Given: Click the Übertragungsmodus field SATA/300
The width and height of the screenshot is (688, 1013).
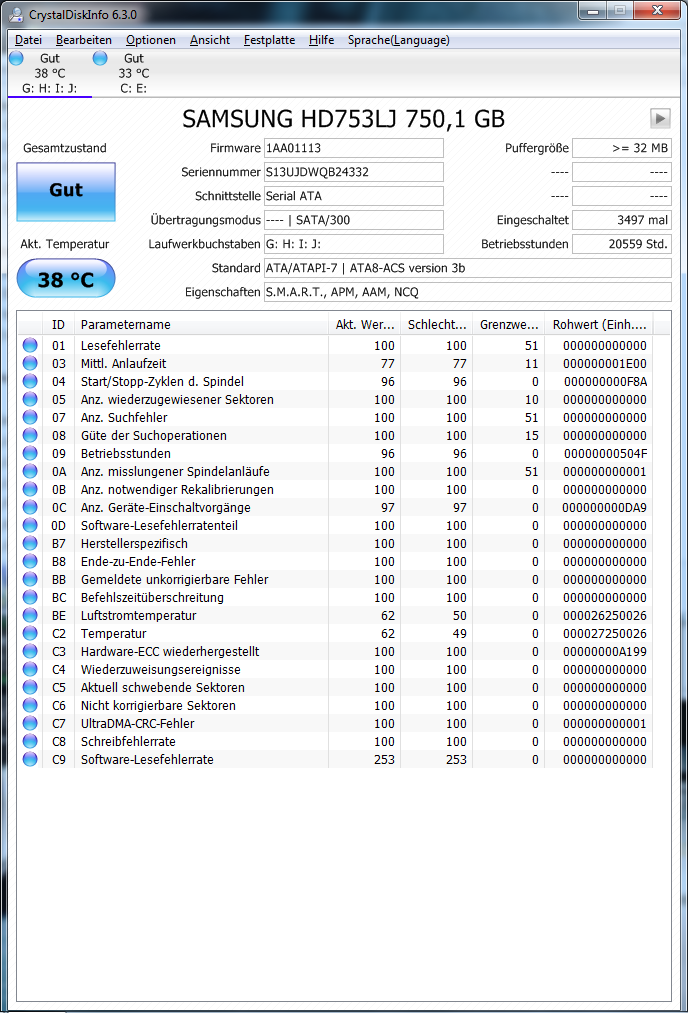Looking at the screenshot, I should (x=354, y=220).
